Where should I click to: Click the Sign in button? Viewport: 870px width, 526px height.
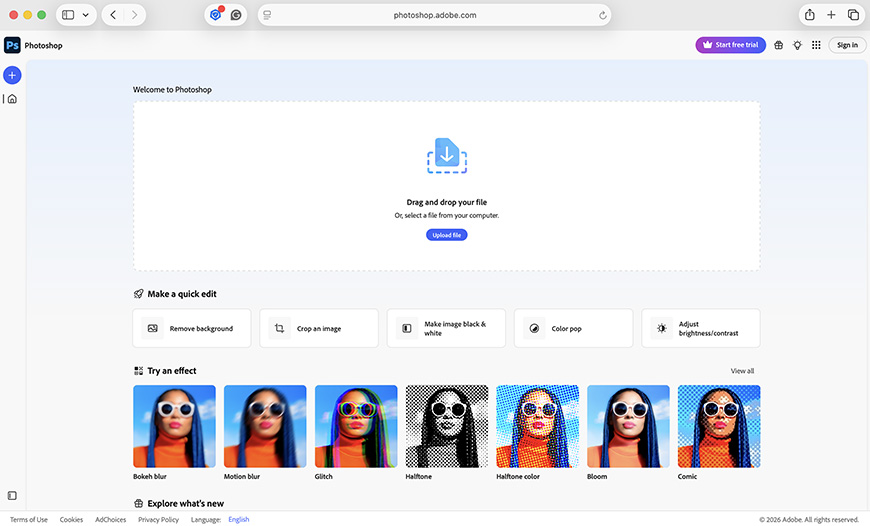pos(847,45)
